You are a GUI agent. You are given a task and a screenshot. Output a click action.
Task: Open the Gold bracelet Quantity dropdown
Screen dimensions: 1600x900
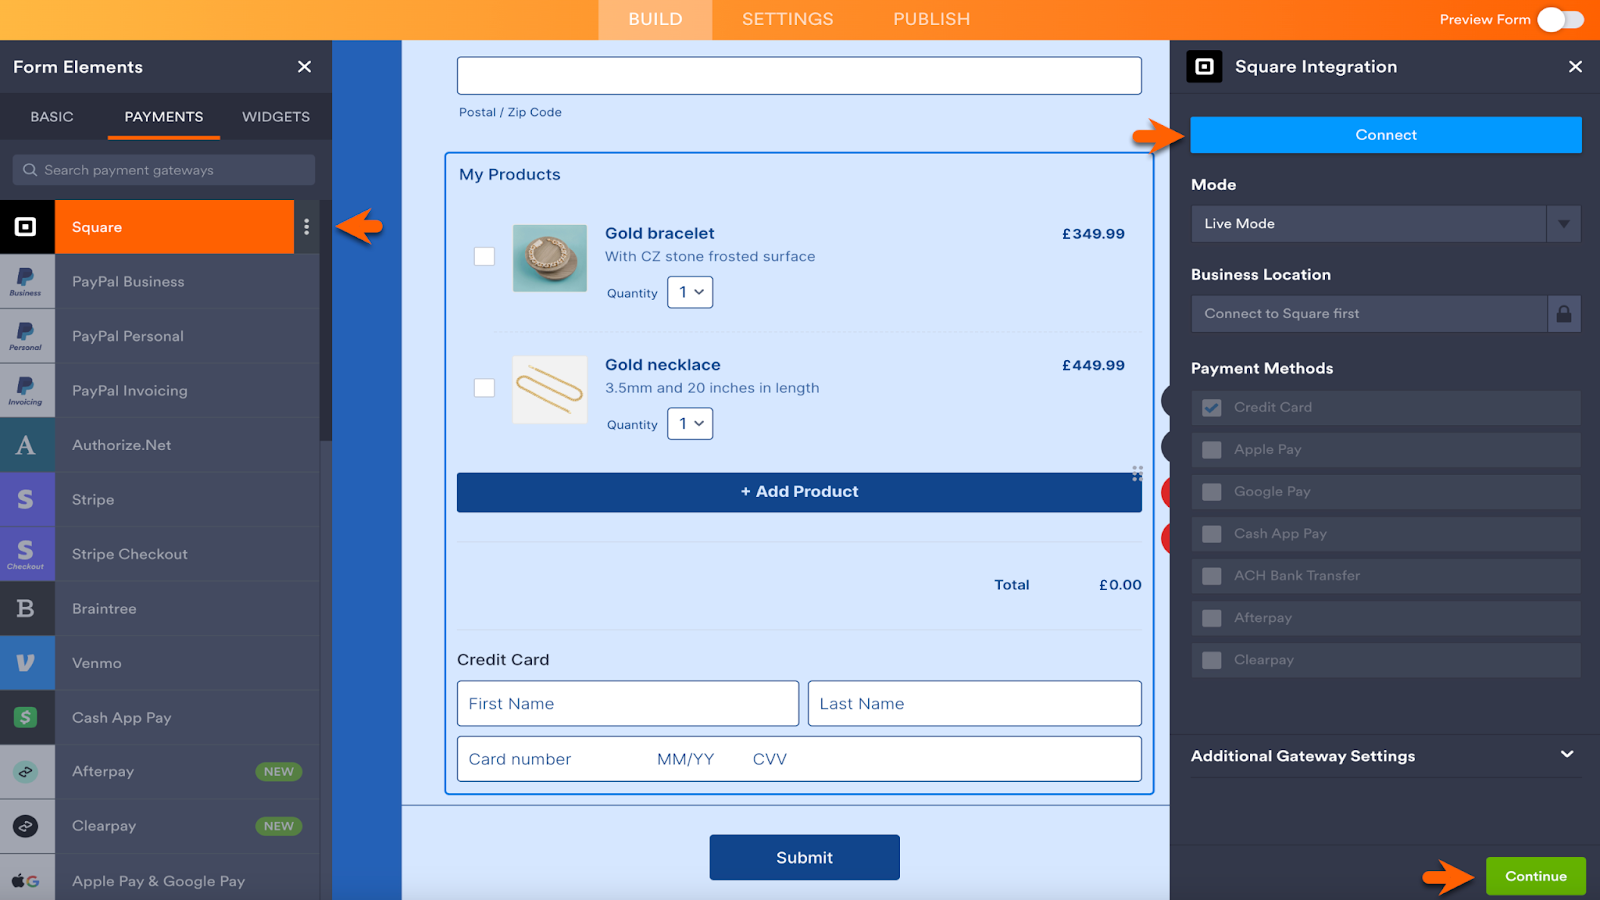click(690, 292)
